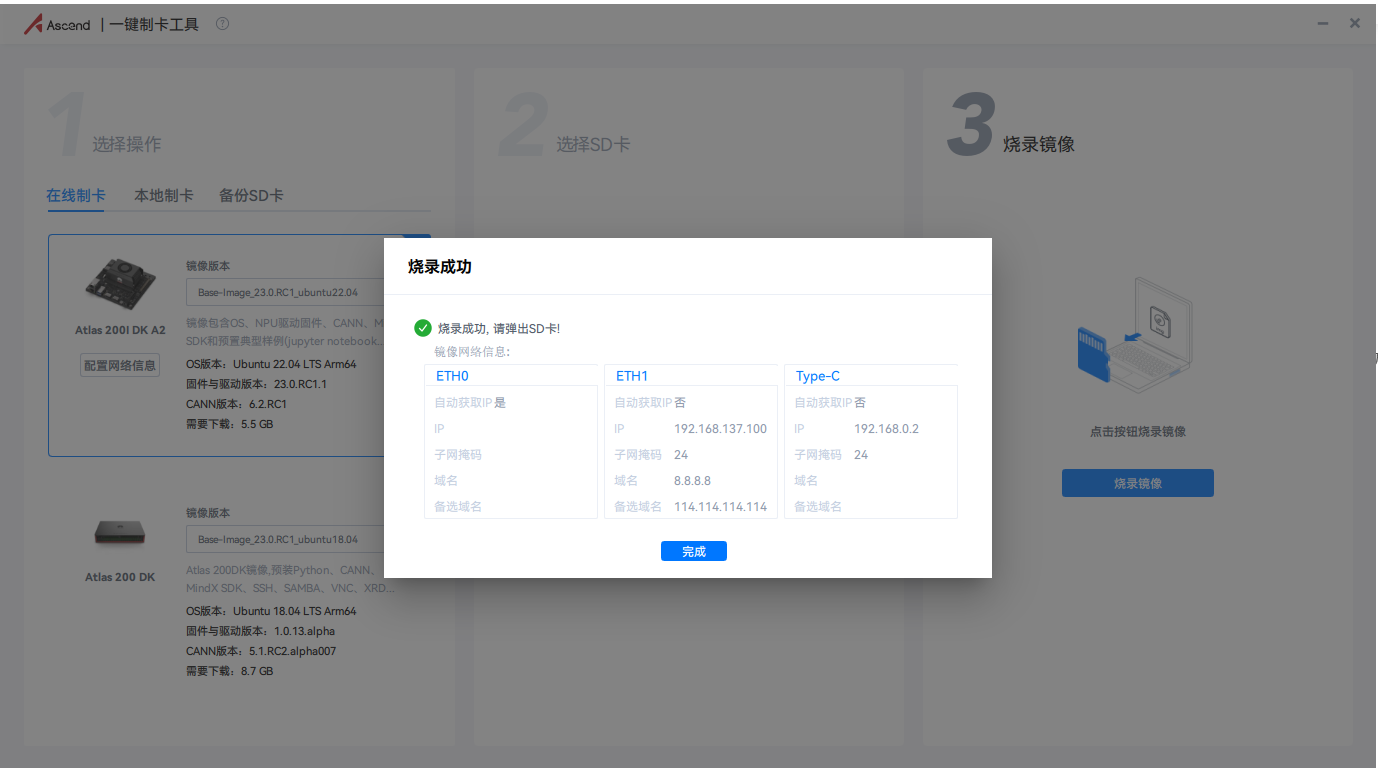1378x768 pixels.
Task: Open the help question mark icon
Action: click(222, 23)
